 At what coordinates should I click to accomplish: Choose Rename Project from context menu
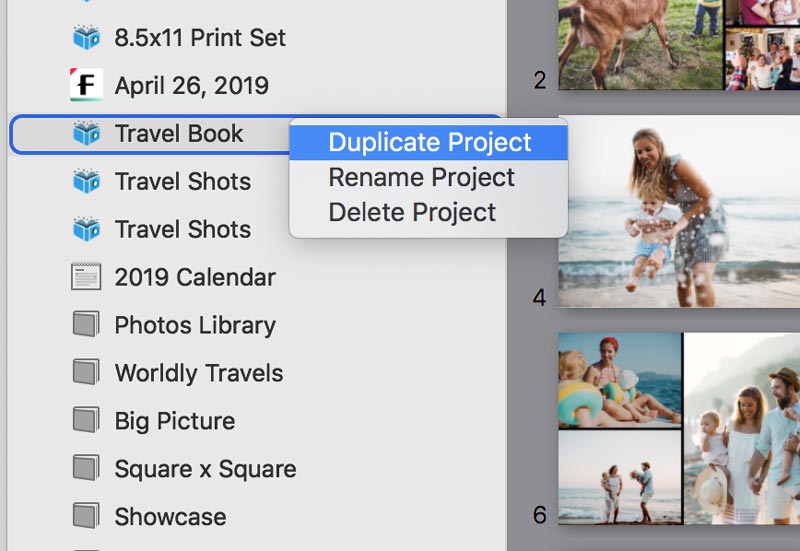[429, 178]
